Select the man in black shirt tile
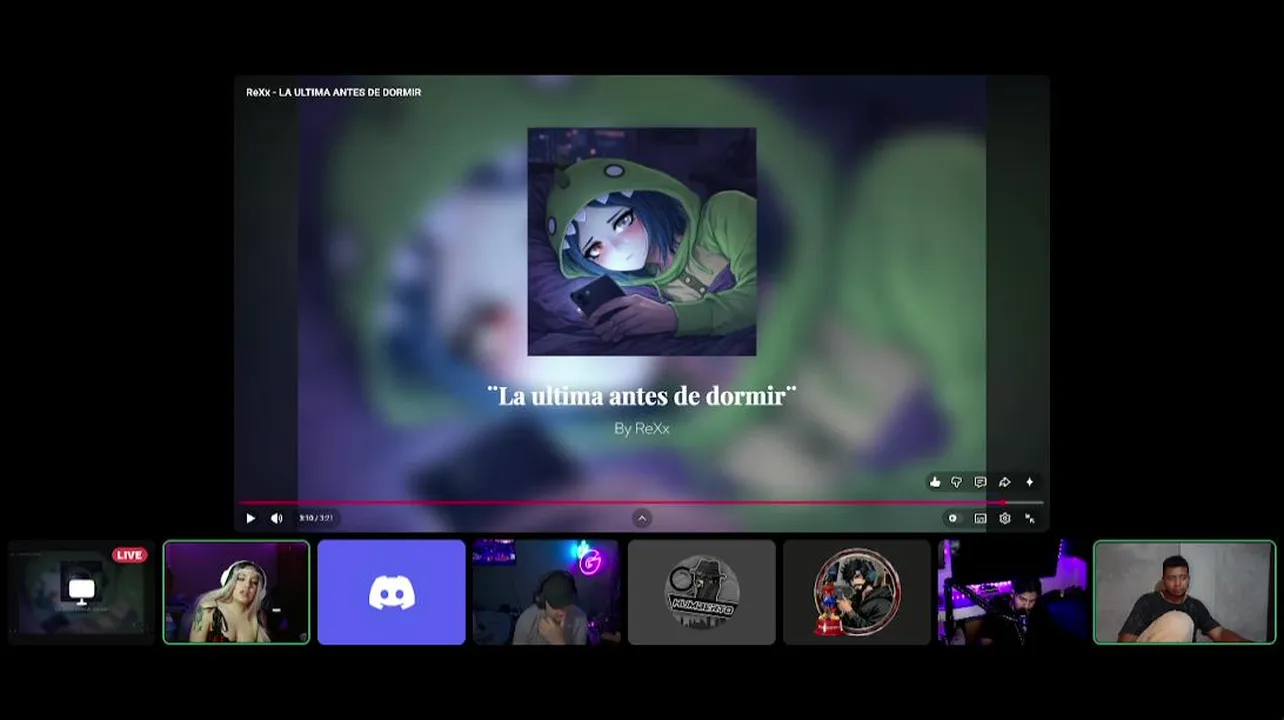This screenshot has width=1284, height=720. pyautogui.click(x=1184, y=592)
